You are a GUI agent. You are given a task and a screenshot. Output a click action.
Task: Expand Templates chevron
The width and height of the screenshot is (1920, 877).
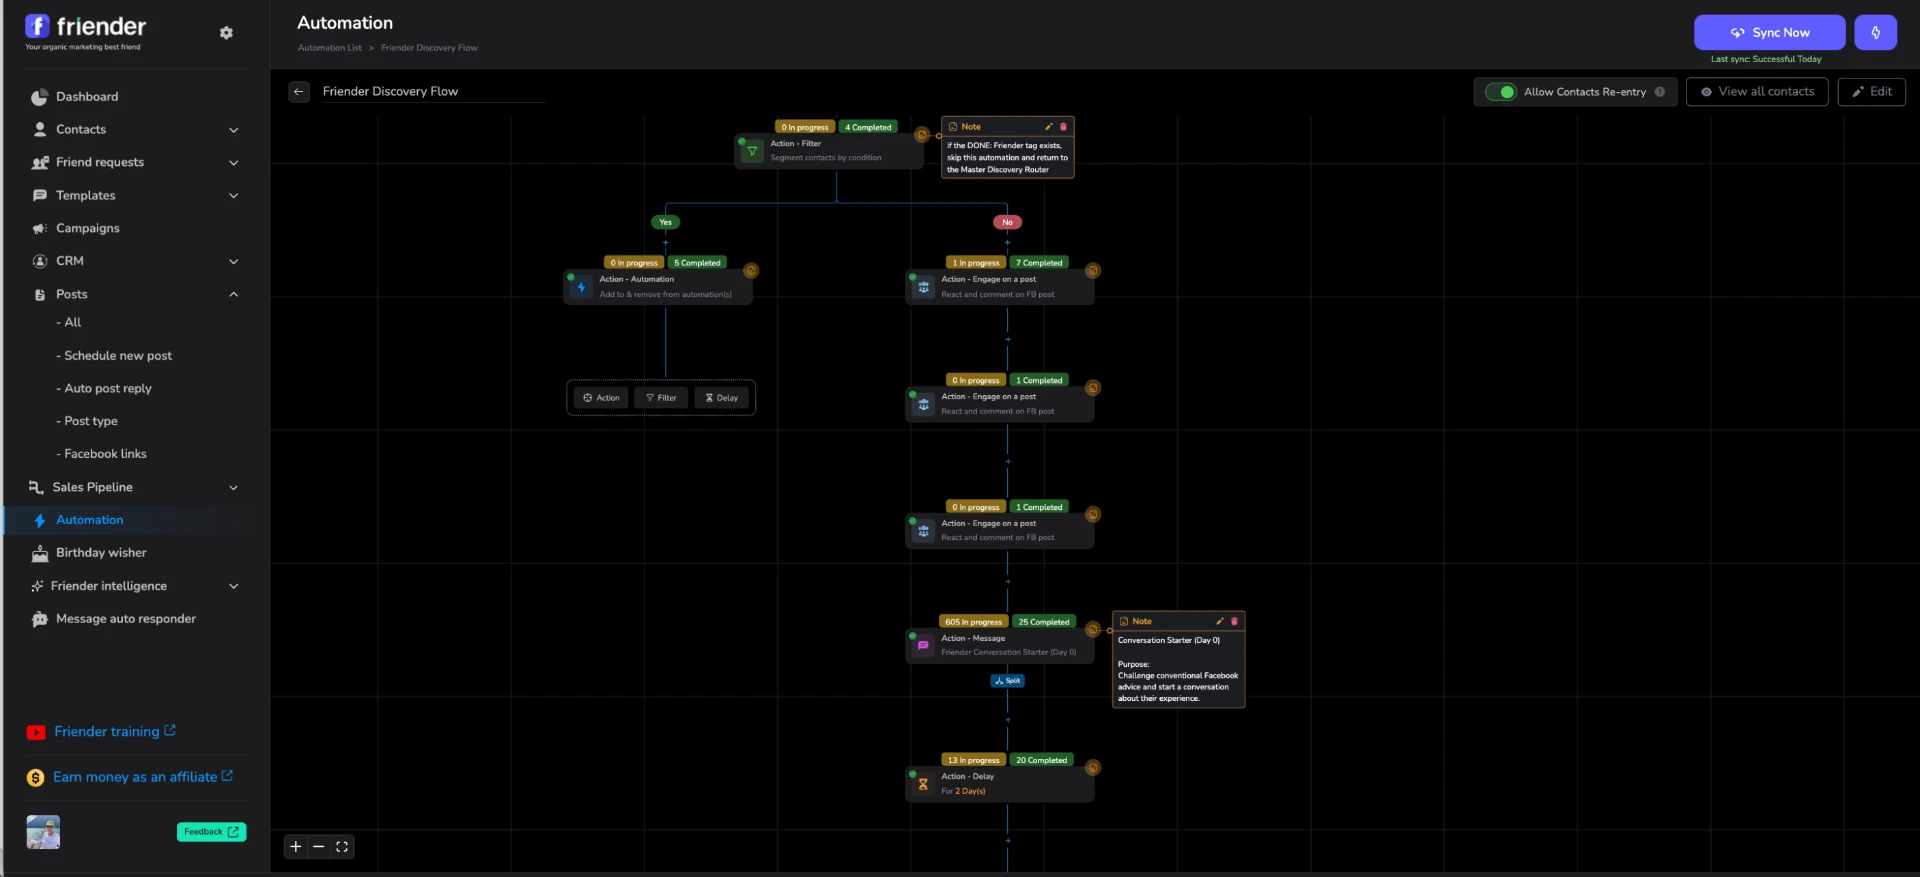tap(233, 196)
